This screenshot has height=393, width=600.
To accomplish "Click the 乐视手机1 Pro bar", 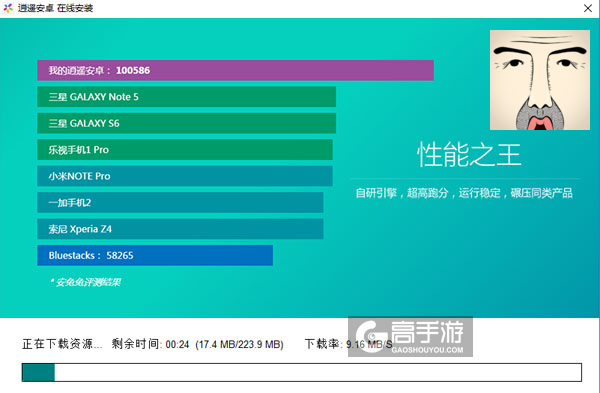I will [185, 150].
